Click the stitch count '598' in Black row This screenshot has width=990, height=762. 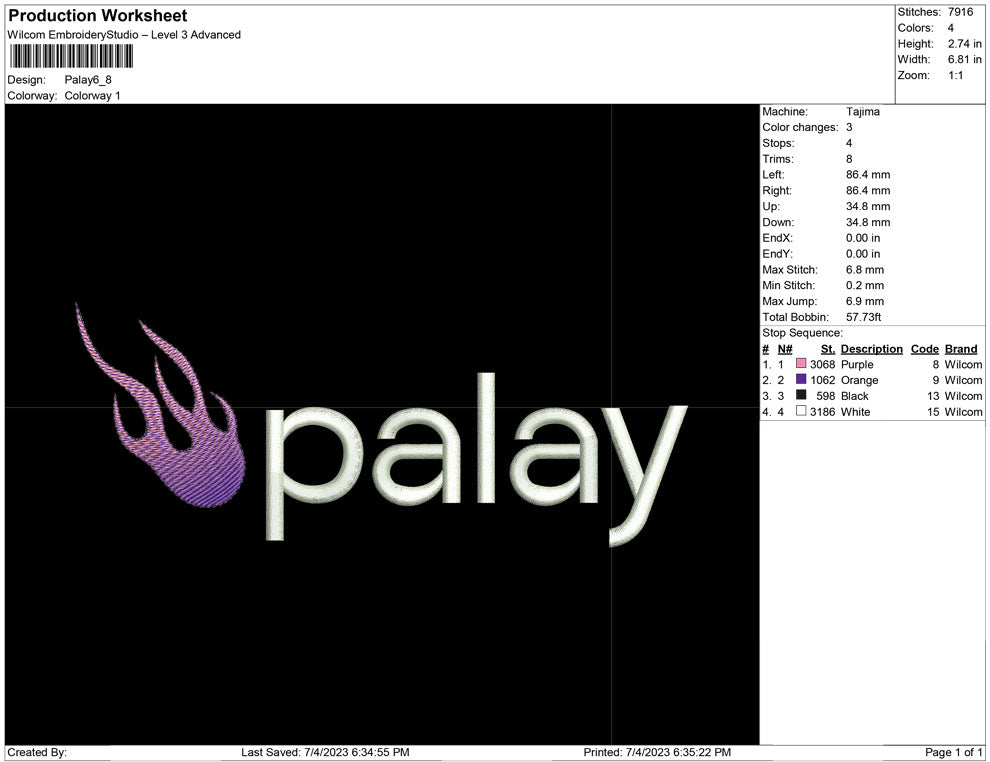pos(825,396)
